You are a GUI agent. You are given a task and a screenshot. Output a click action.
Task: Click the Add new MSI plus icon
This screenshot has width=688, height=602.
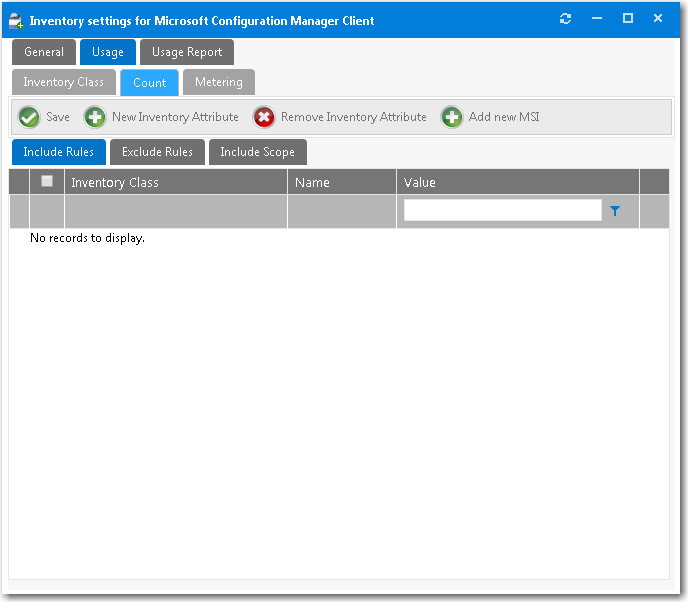click(x=452, y=117)
